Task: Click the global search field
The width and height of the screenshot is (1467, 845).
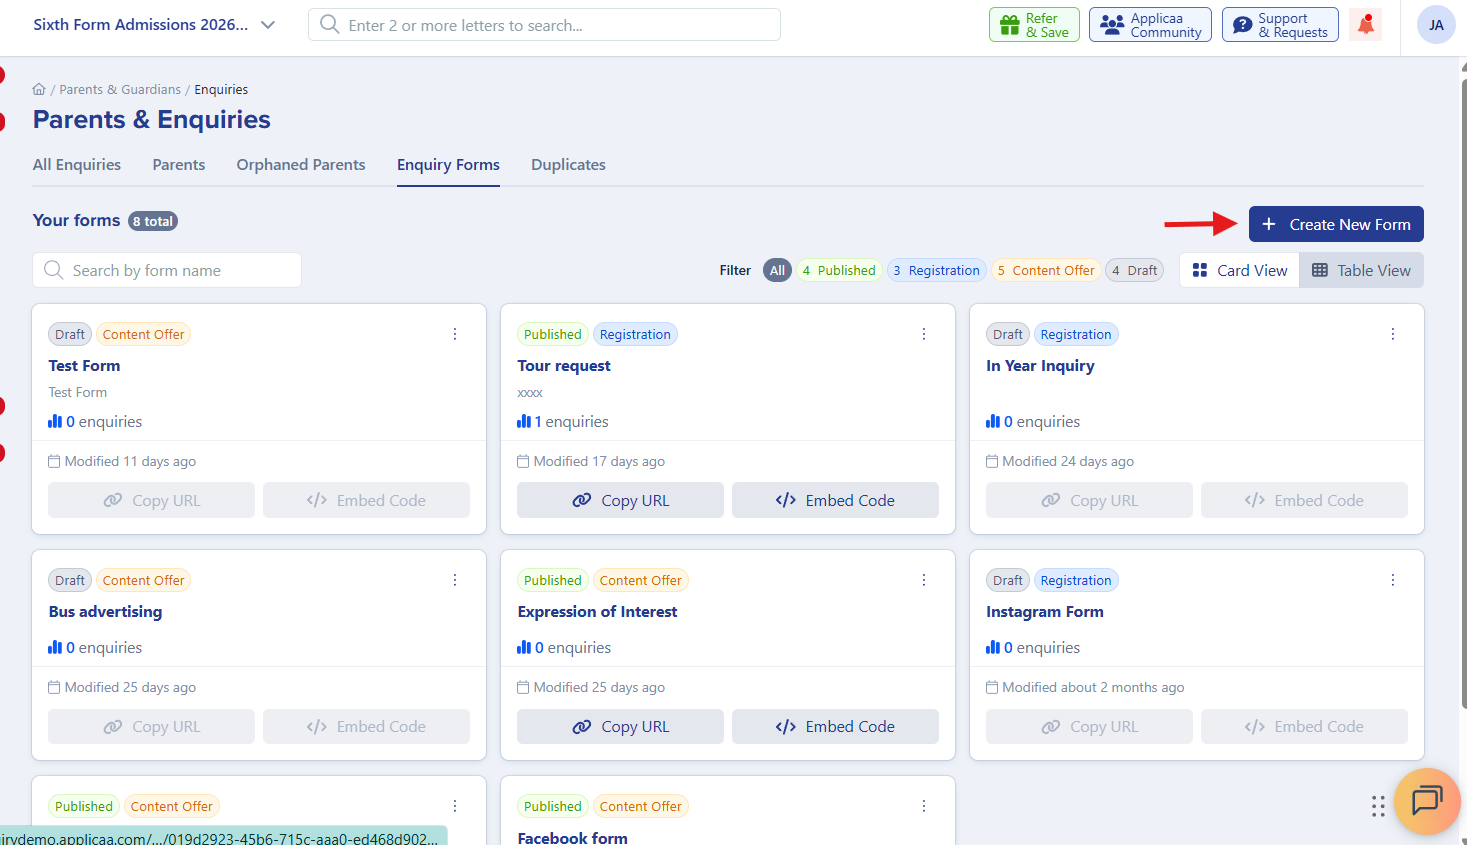Action: [544, 25]
